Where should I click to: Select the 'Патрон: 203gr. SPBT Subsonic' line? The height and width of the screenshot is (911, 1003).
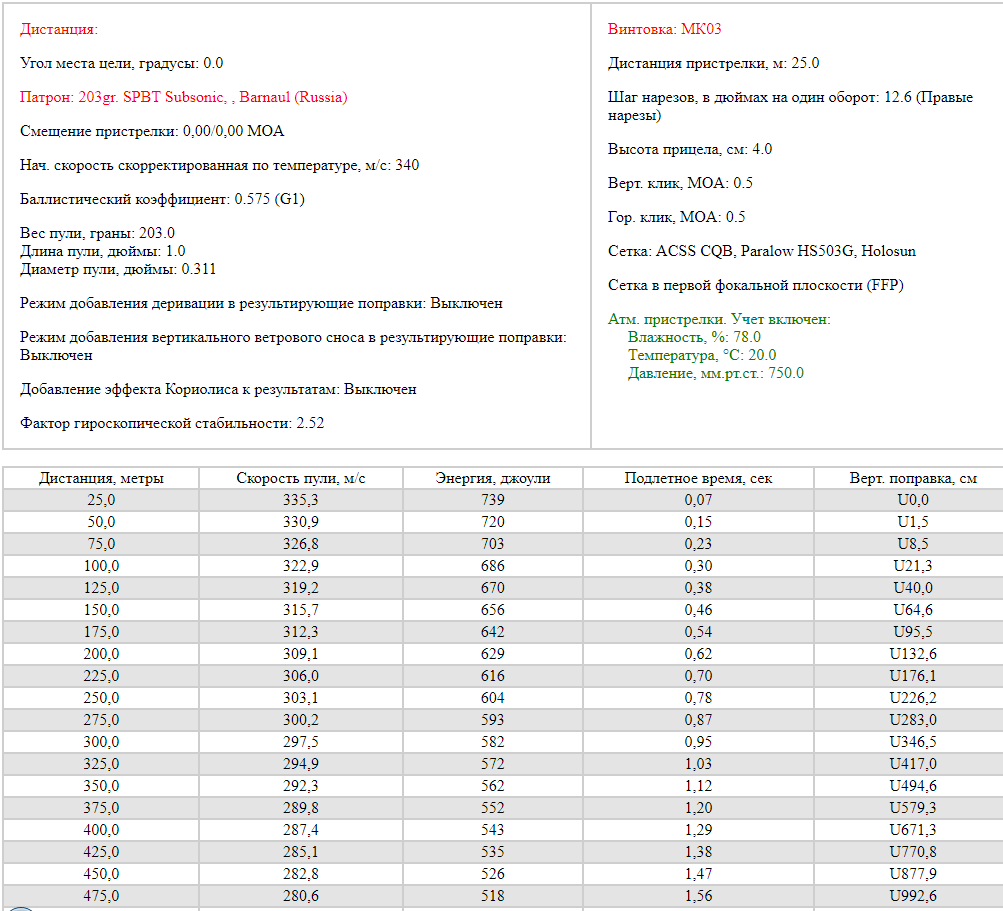click(x=184, y=97)
